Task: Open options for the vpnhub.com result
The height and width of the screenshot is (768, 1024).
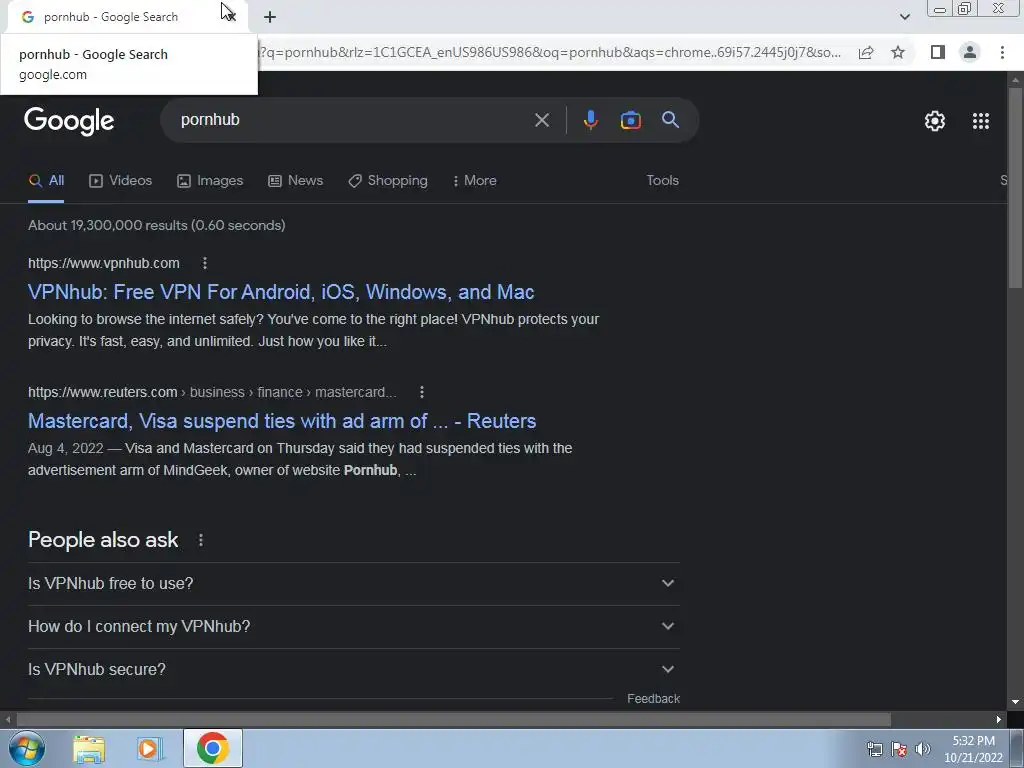Action: (x=205, y=263)
